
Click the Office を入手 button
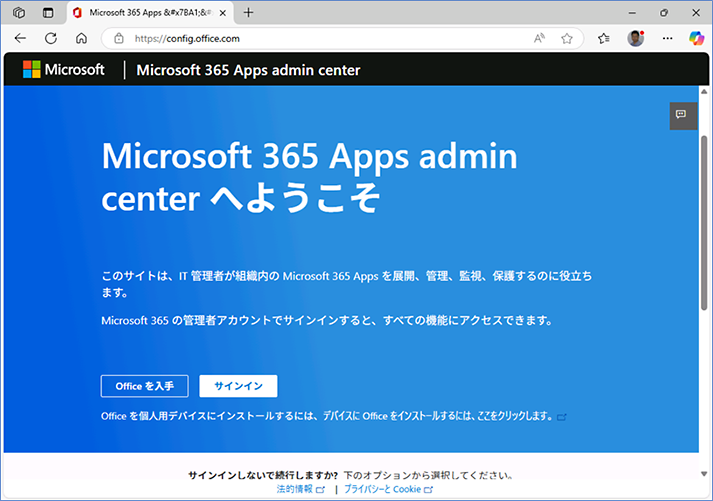(145, 386)
